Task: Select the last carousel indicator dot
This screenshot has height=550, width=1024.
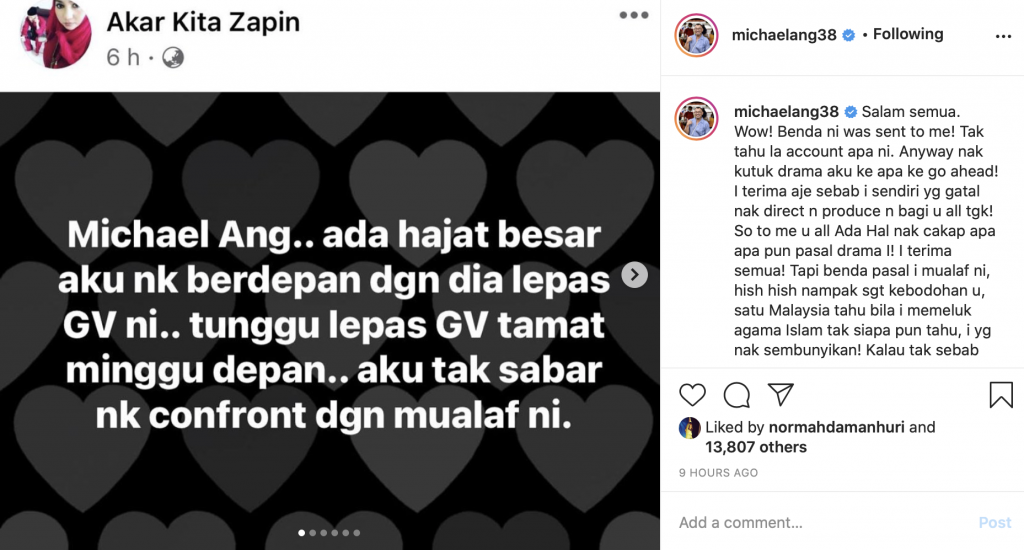Action: click(x=357, y=533)
